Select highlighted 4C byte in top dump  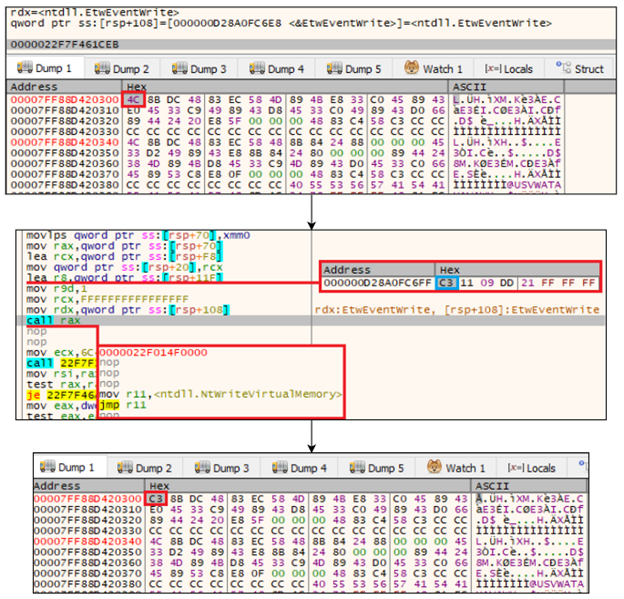pos(134,100)
